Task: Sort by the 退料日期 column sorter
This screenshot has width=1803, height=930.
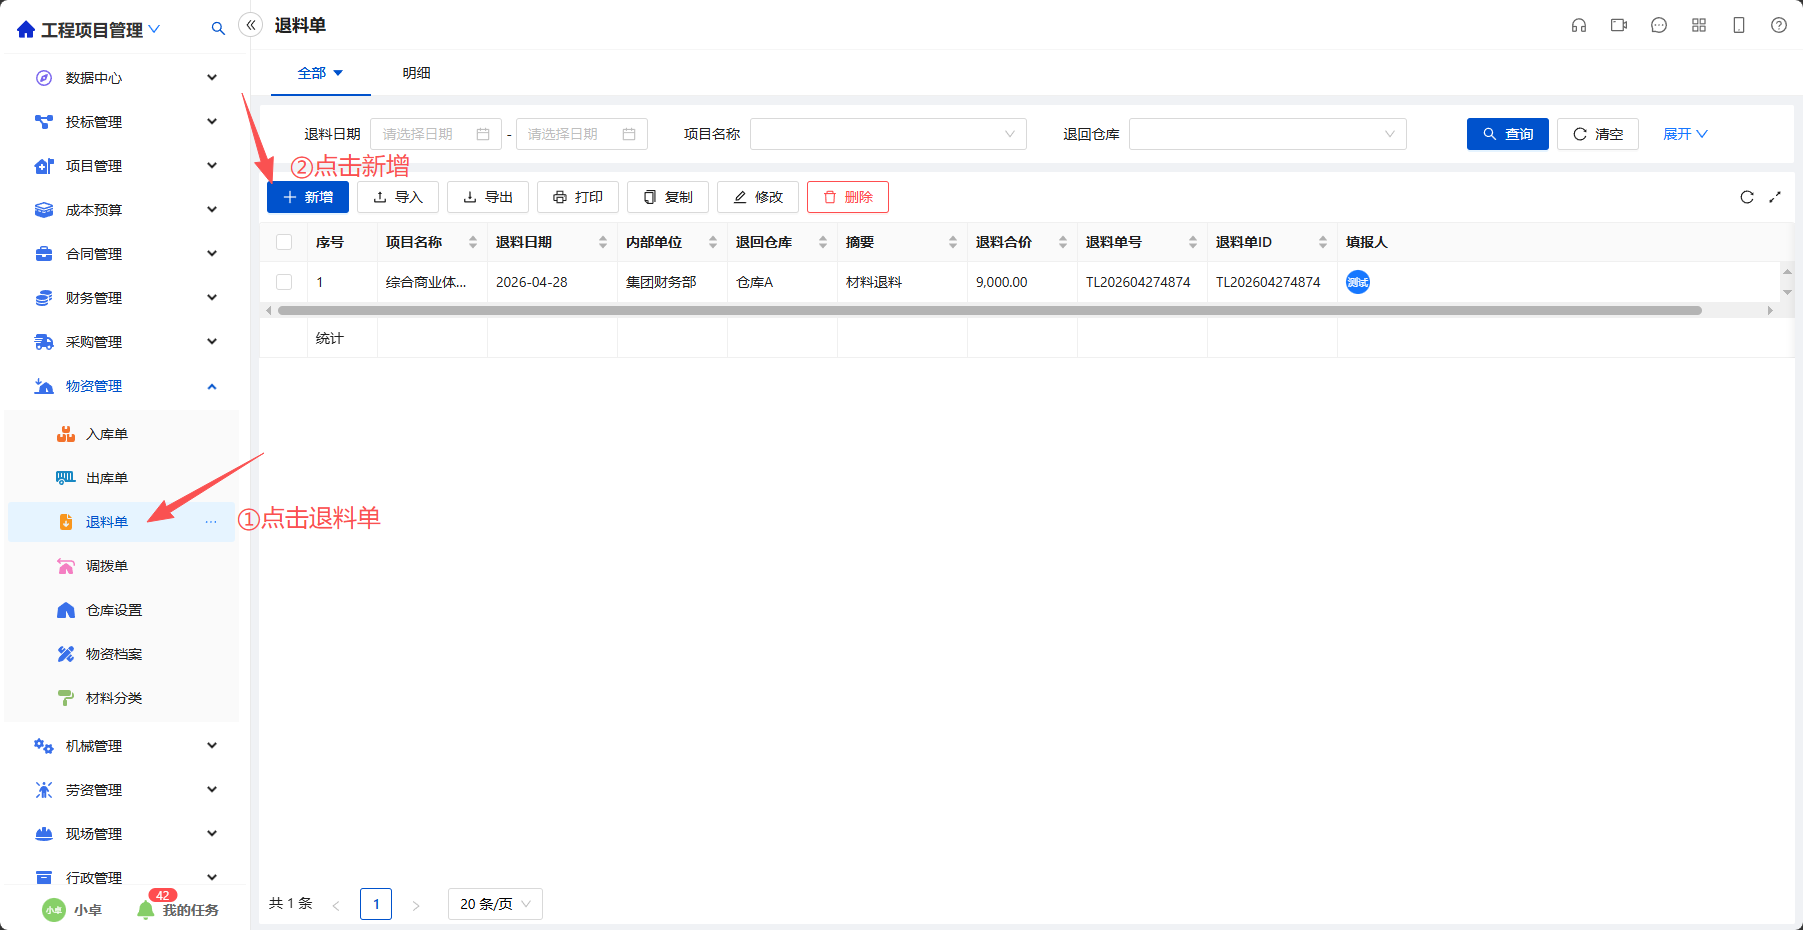Action: (603, 242)
